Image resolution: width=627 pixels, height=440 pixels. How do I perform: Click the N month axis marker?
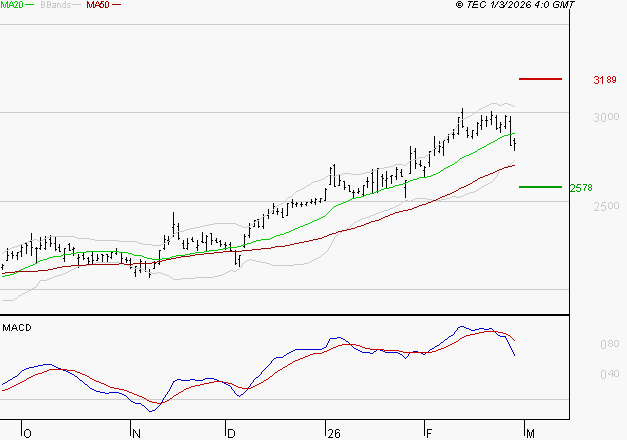click(136, 434)
